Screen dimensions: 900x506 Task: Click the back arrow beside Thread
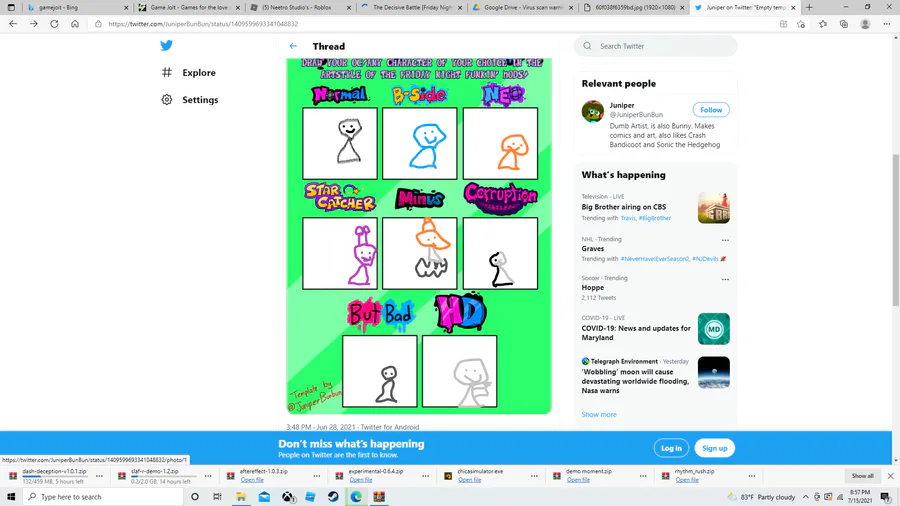(x=293, y=46)
